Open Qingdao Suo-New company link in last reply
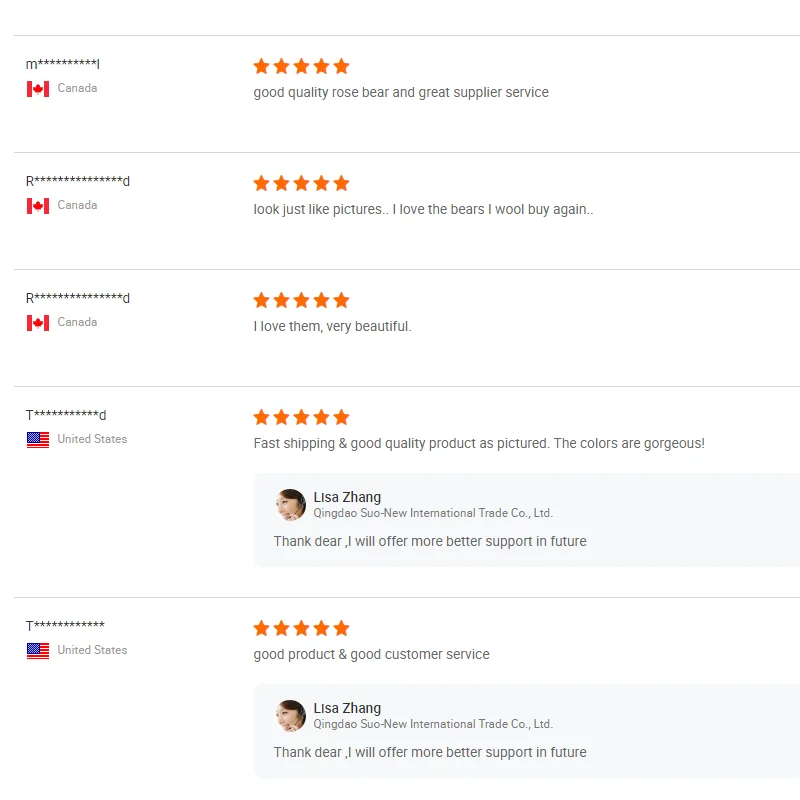The height and width of the screenshot is (800, 800). pos(433,724)
